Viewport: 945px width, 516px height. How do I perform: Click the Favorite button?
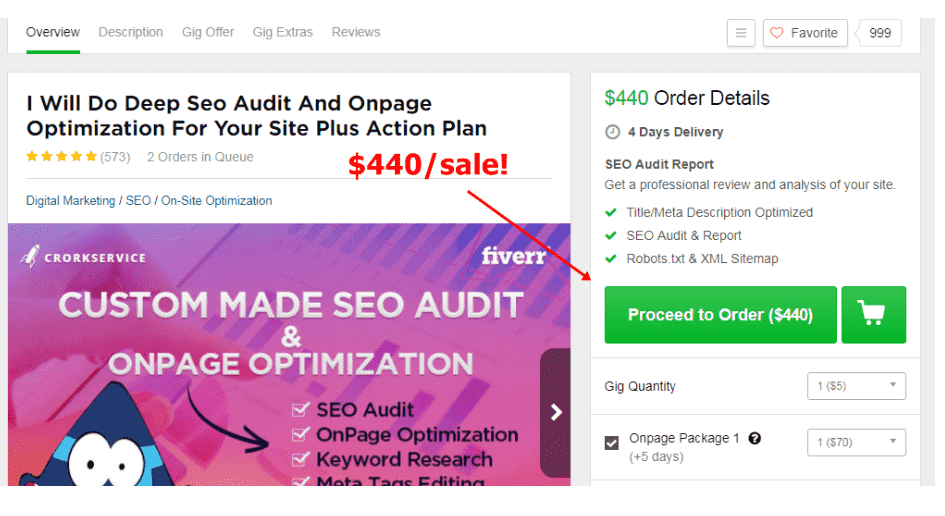pyautogui.click(x=805, y=33)
